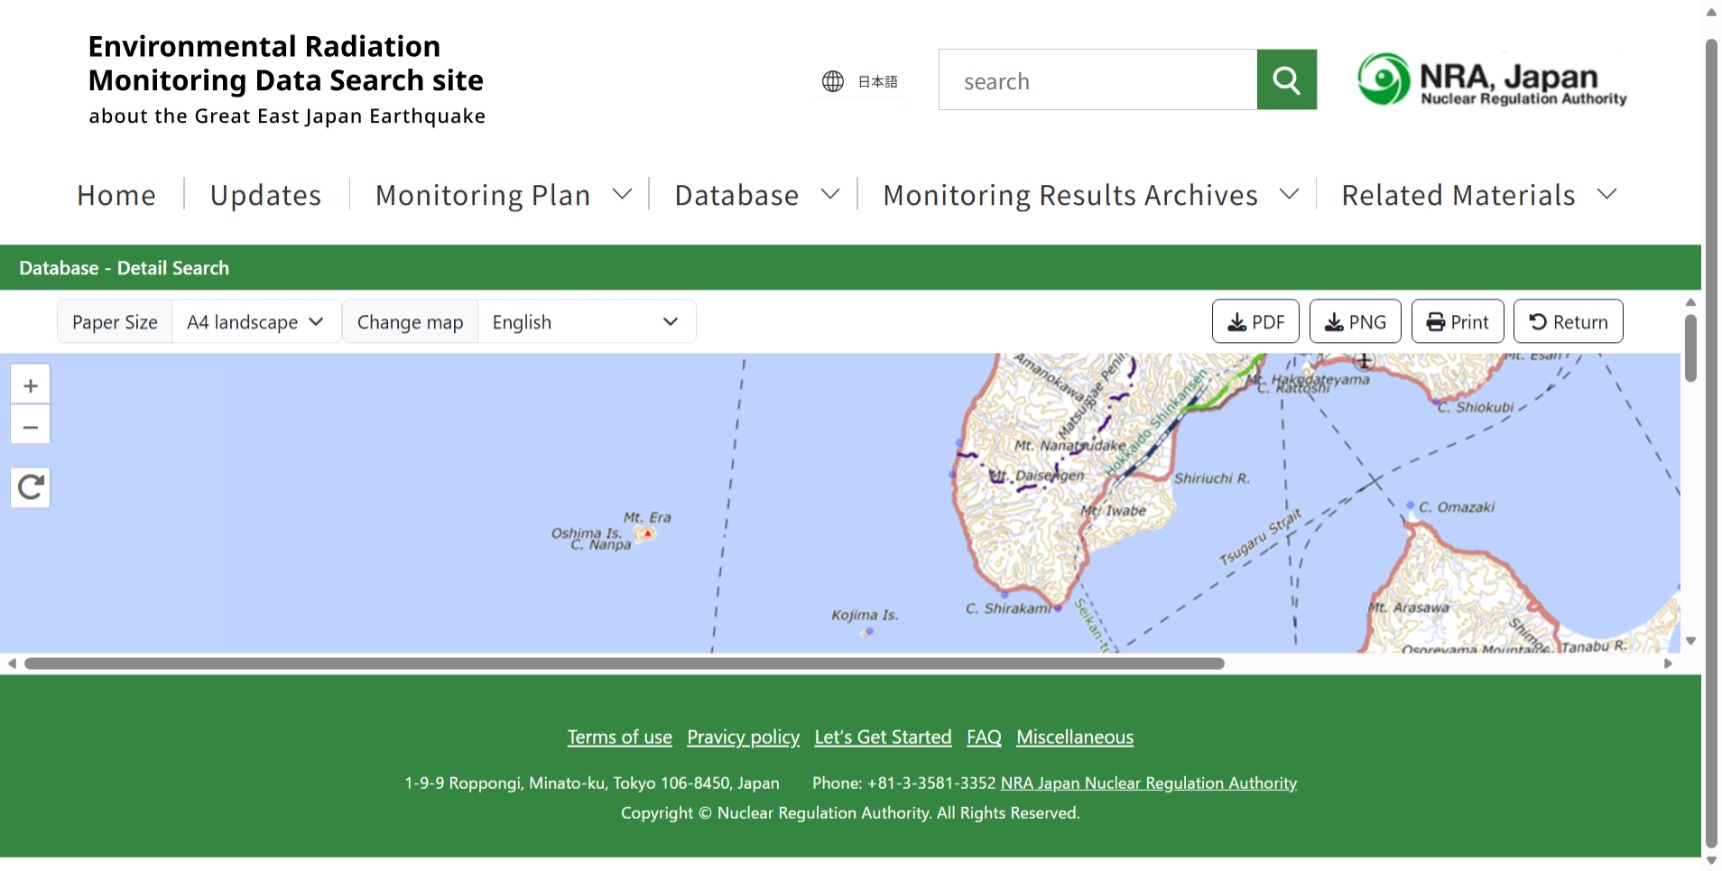Open the Monitoring Results Archives menu

(x=1090, y=195)
